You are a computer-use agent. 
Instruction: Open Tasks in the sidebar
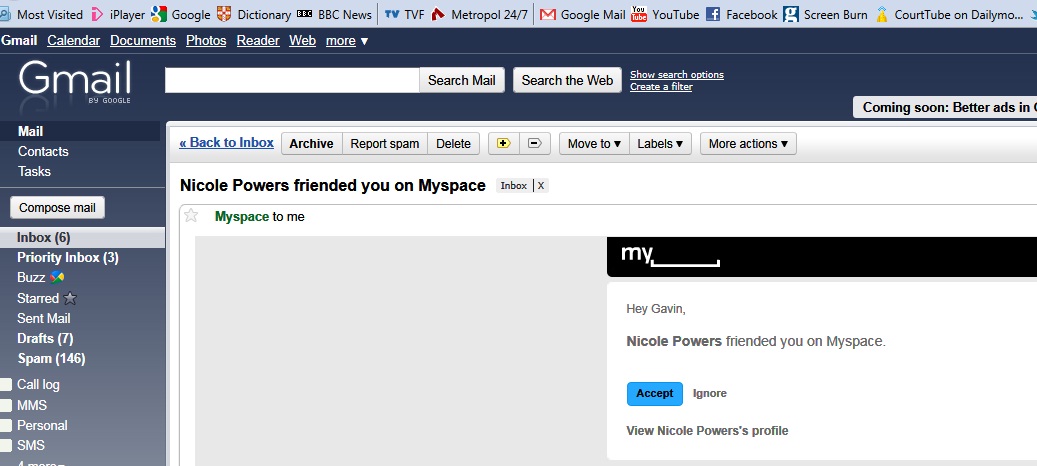(34, 171)
